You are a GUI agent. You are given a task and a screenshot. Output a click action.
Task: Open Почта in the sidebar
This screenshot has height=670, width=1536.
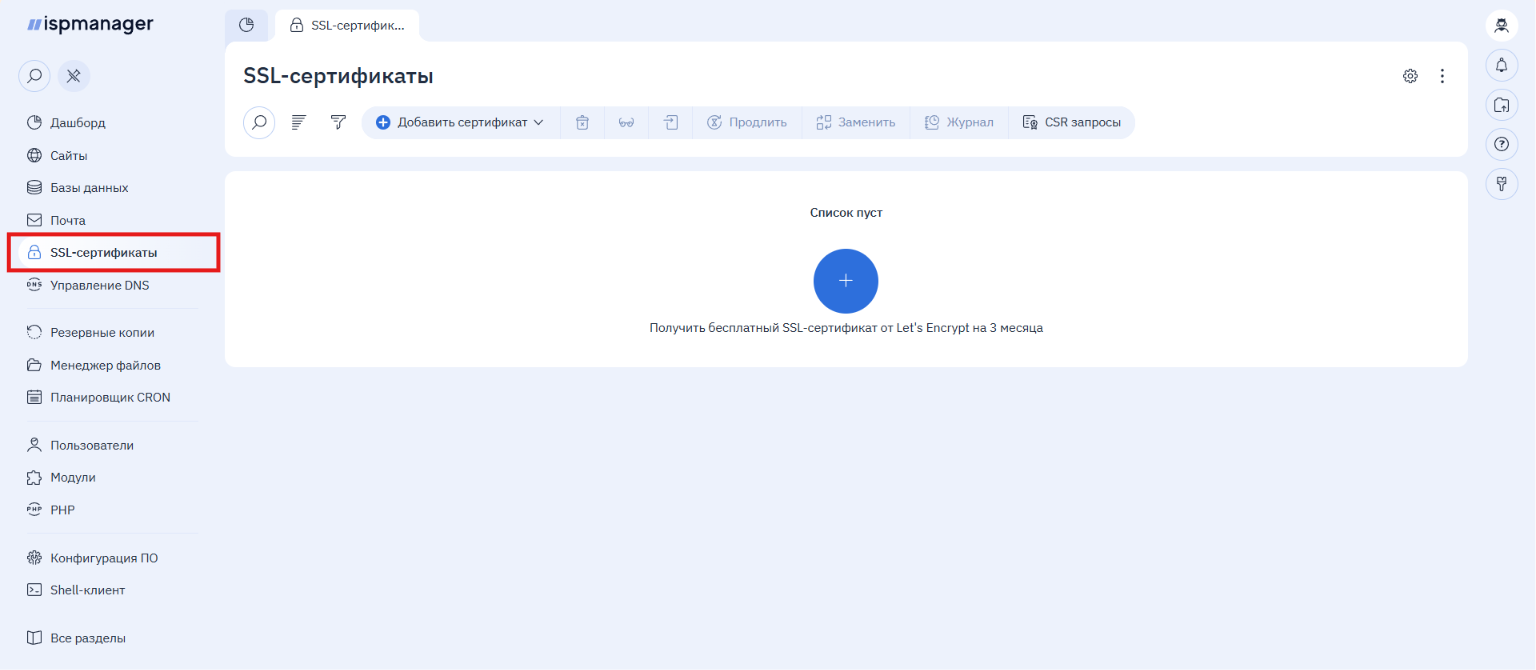[x=56, y=220]
